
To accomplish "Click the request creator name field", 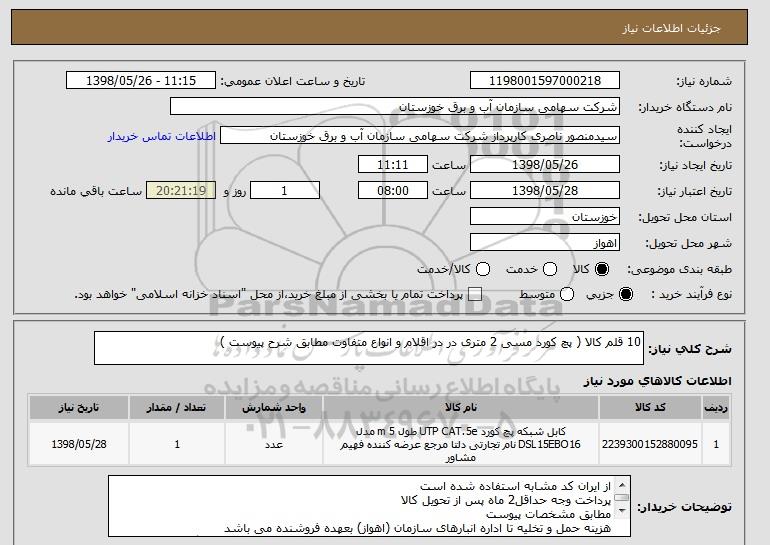I will coord(420,136).
